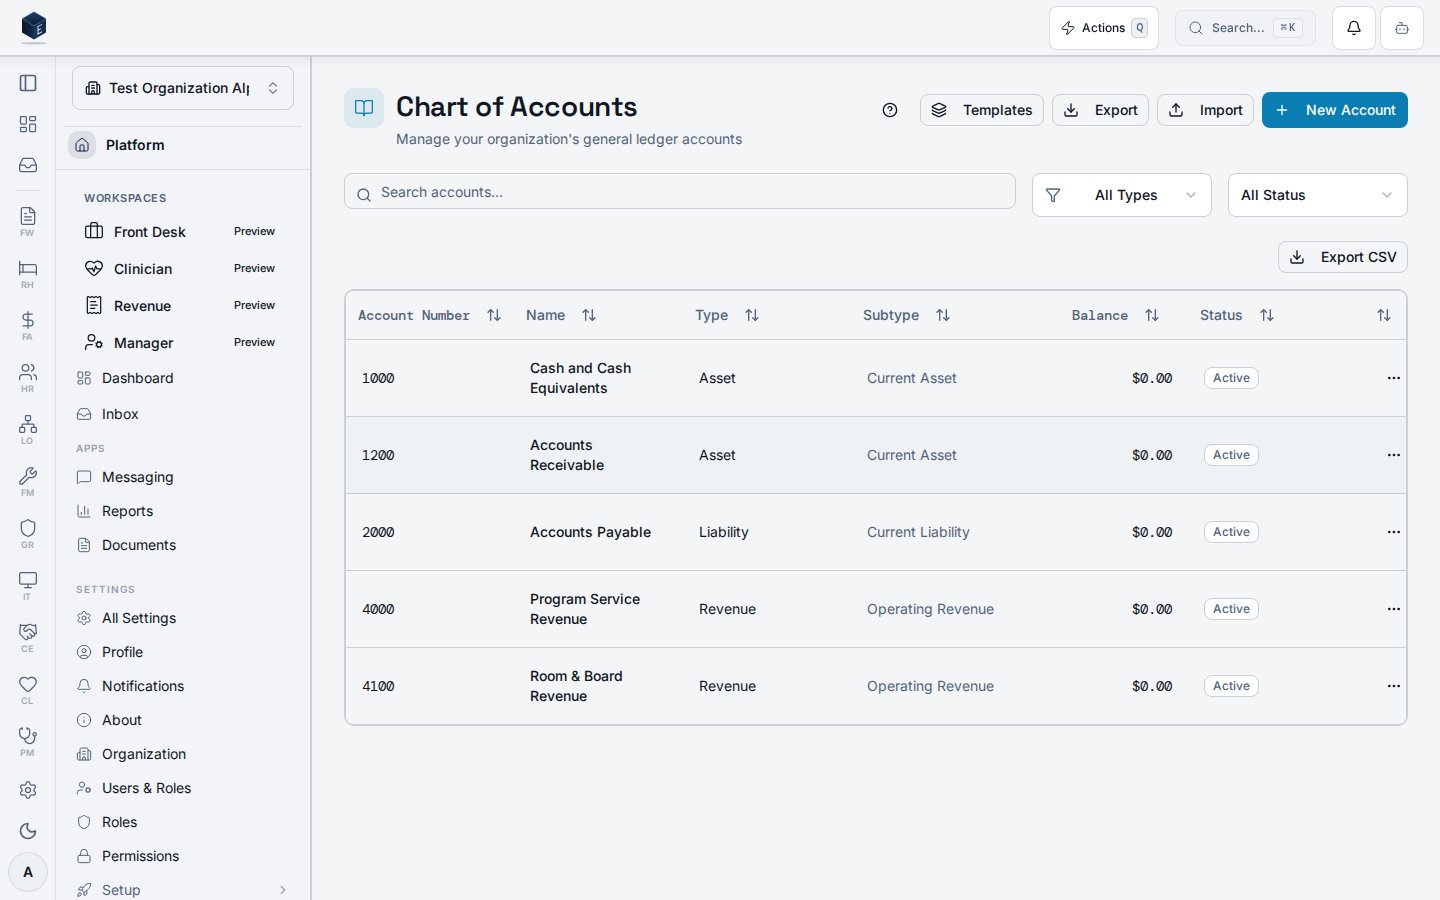The image size is (1440, 900).
Task: Click the Import button
Action: click(1205, 110)
